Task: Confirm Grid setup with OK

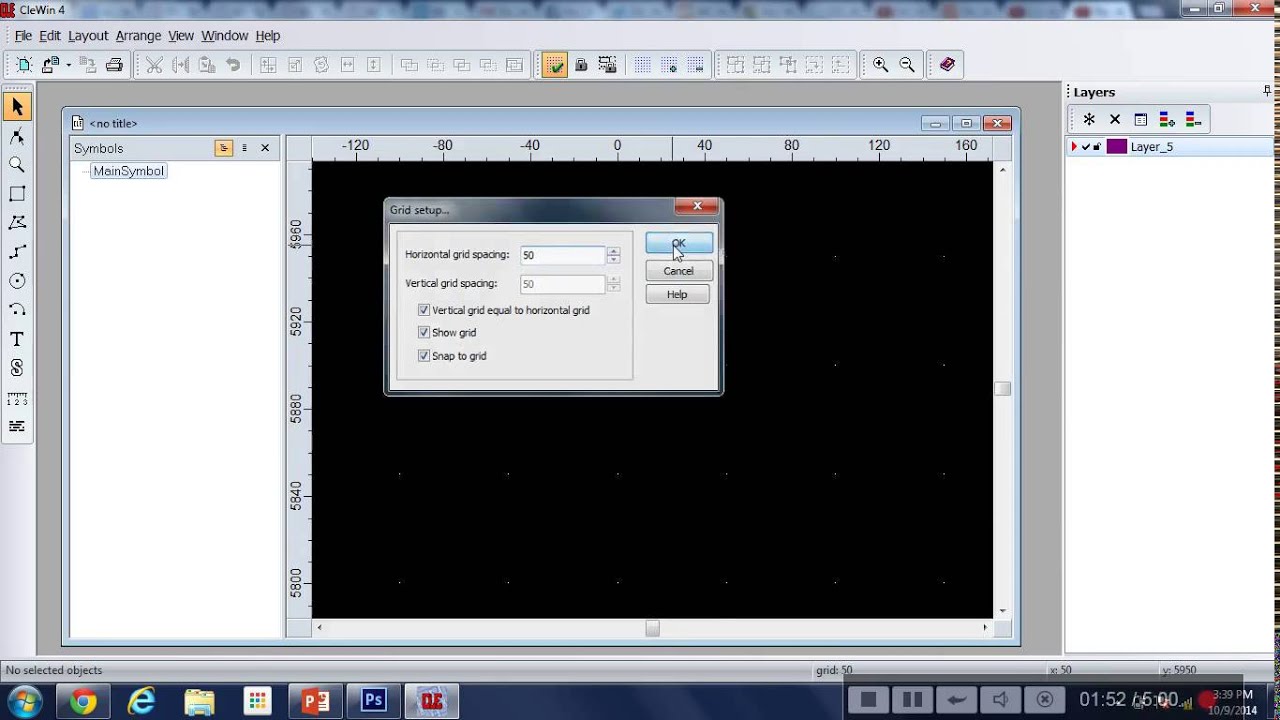Action: (679, 243)
